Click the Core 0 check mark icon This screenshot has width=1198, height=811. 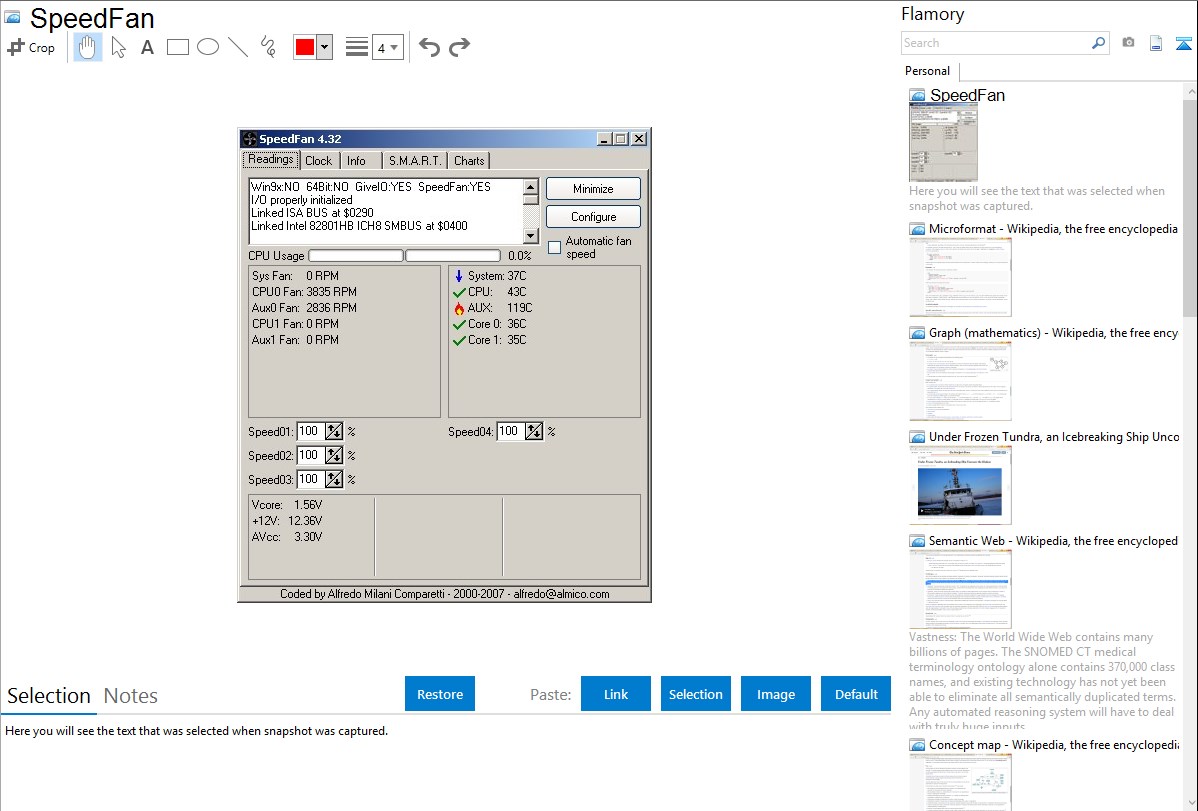pos(459,324)
